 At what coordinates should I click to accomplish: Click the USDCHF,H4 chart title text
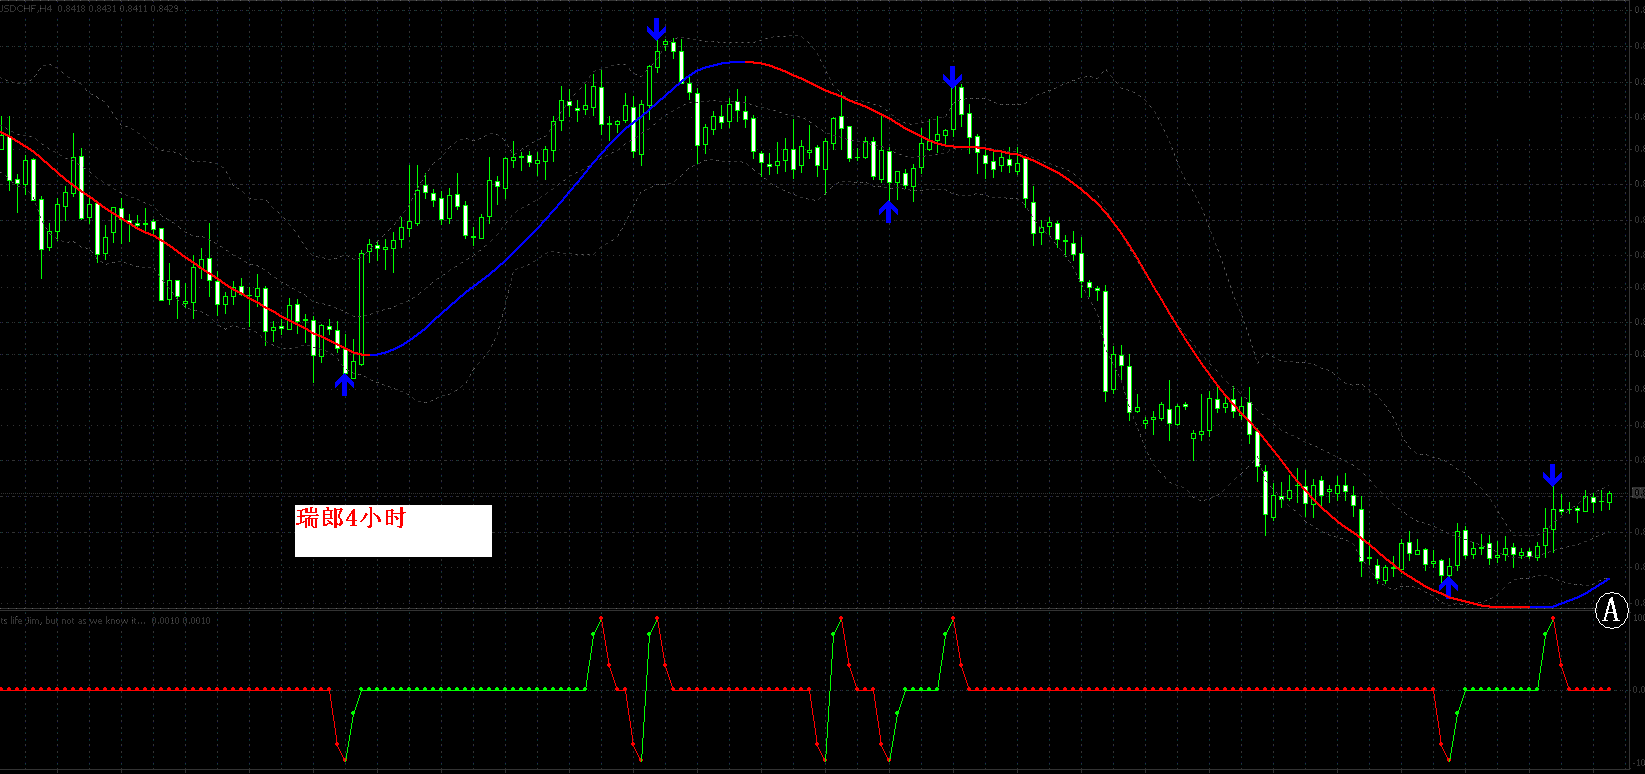(x=26, y=8)
